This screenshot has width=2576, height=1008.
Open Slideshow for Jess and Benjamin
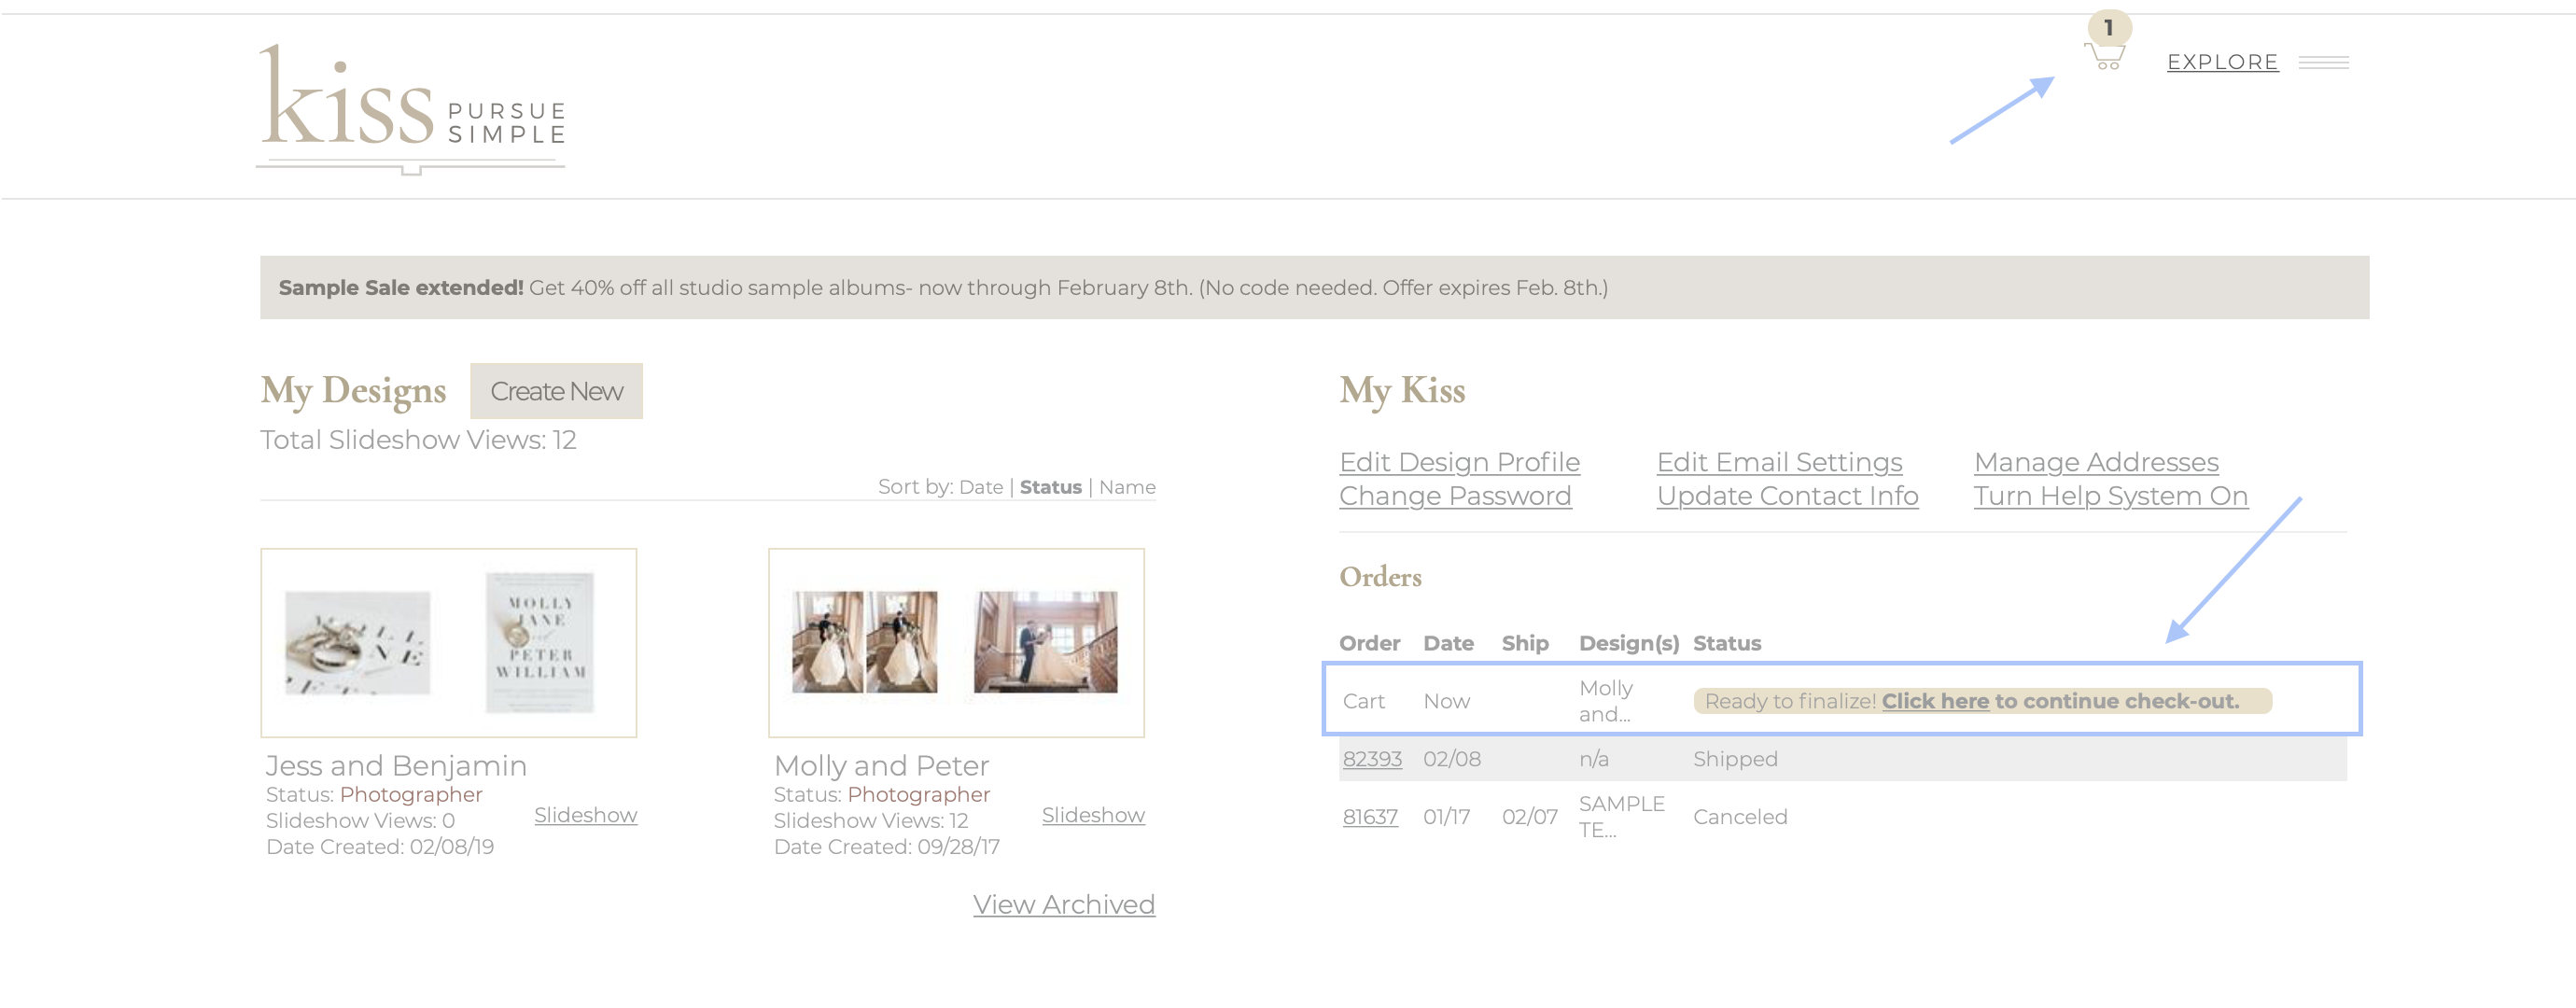(x=585, y=815)
